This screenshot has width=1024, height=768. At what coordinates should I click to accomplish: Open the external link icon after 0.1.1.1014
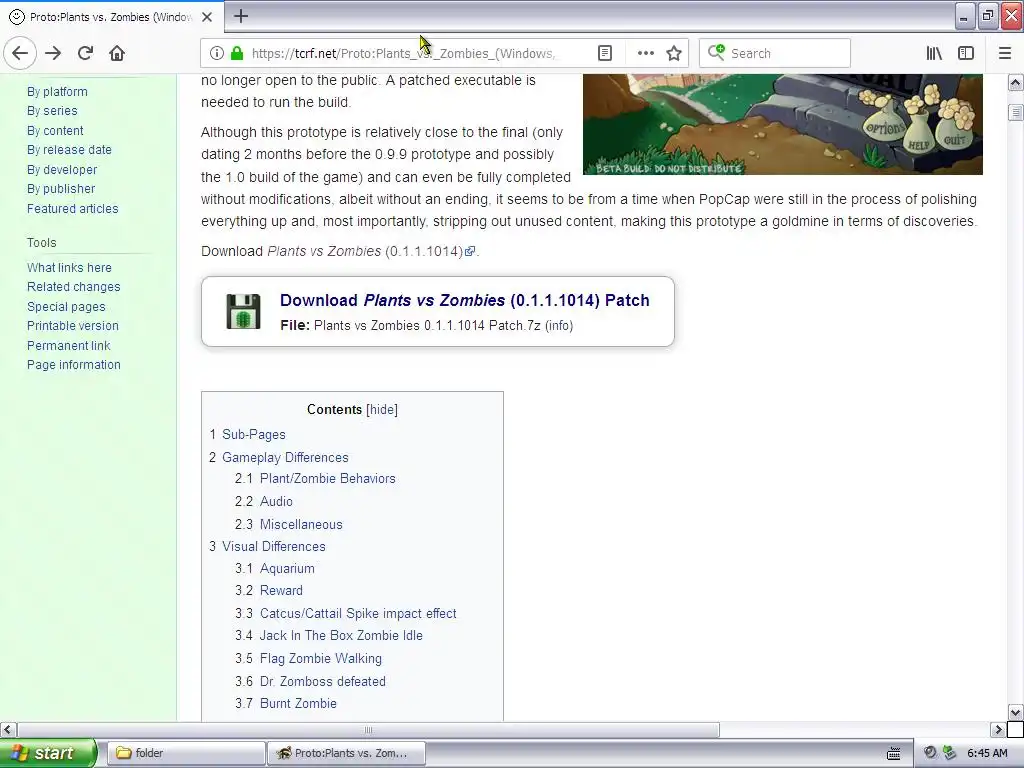[470, 251]
